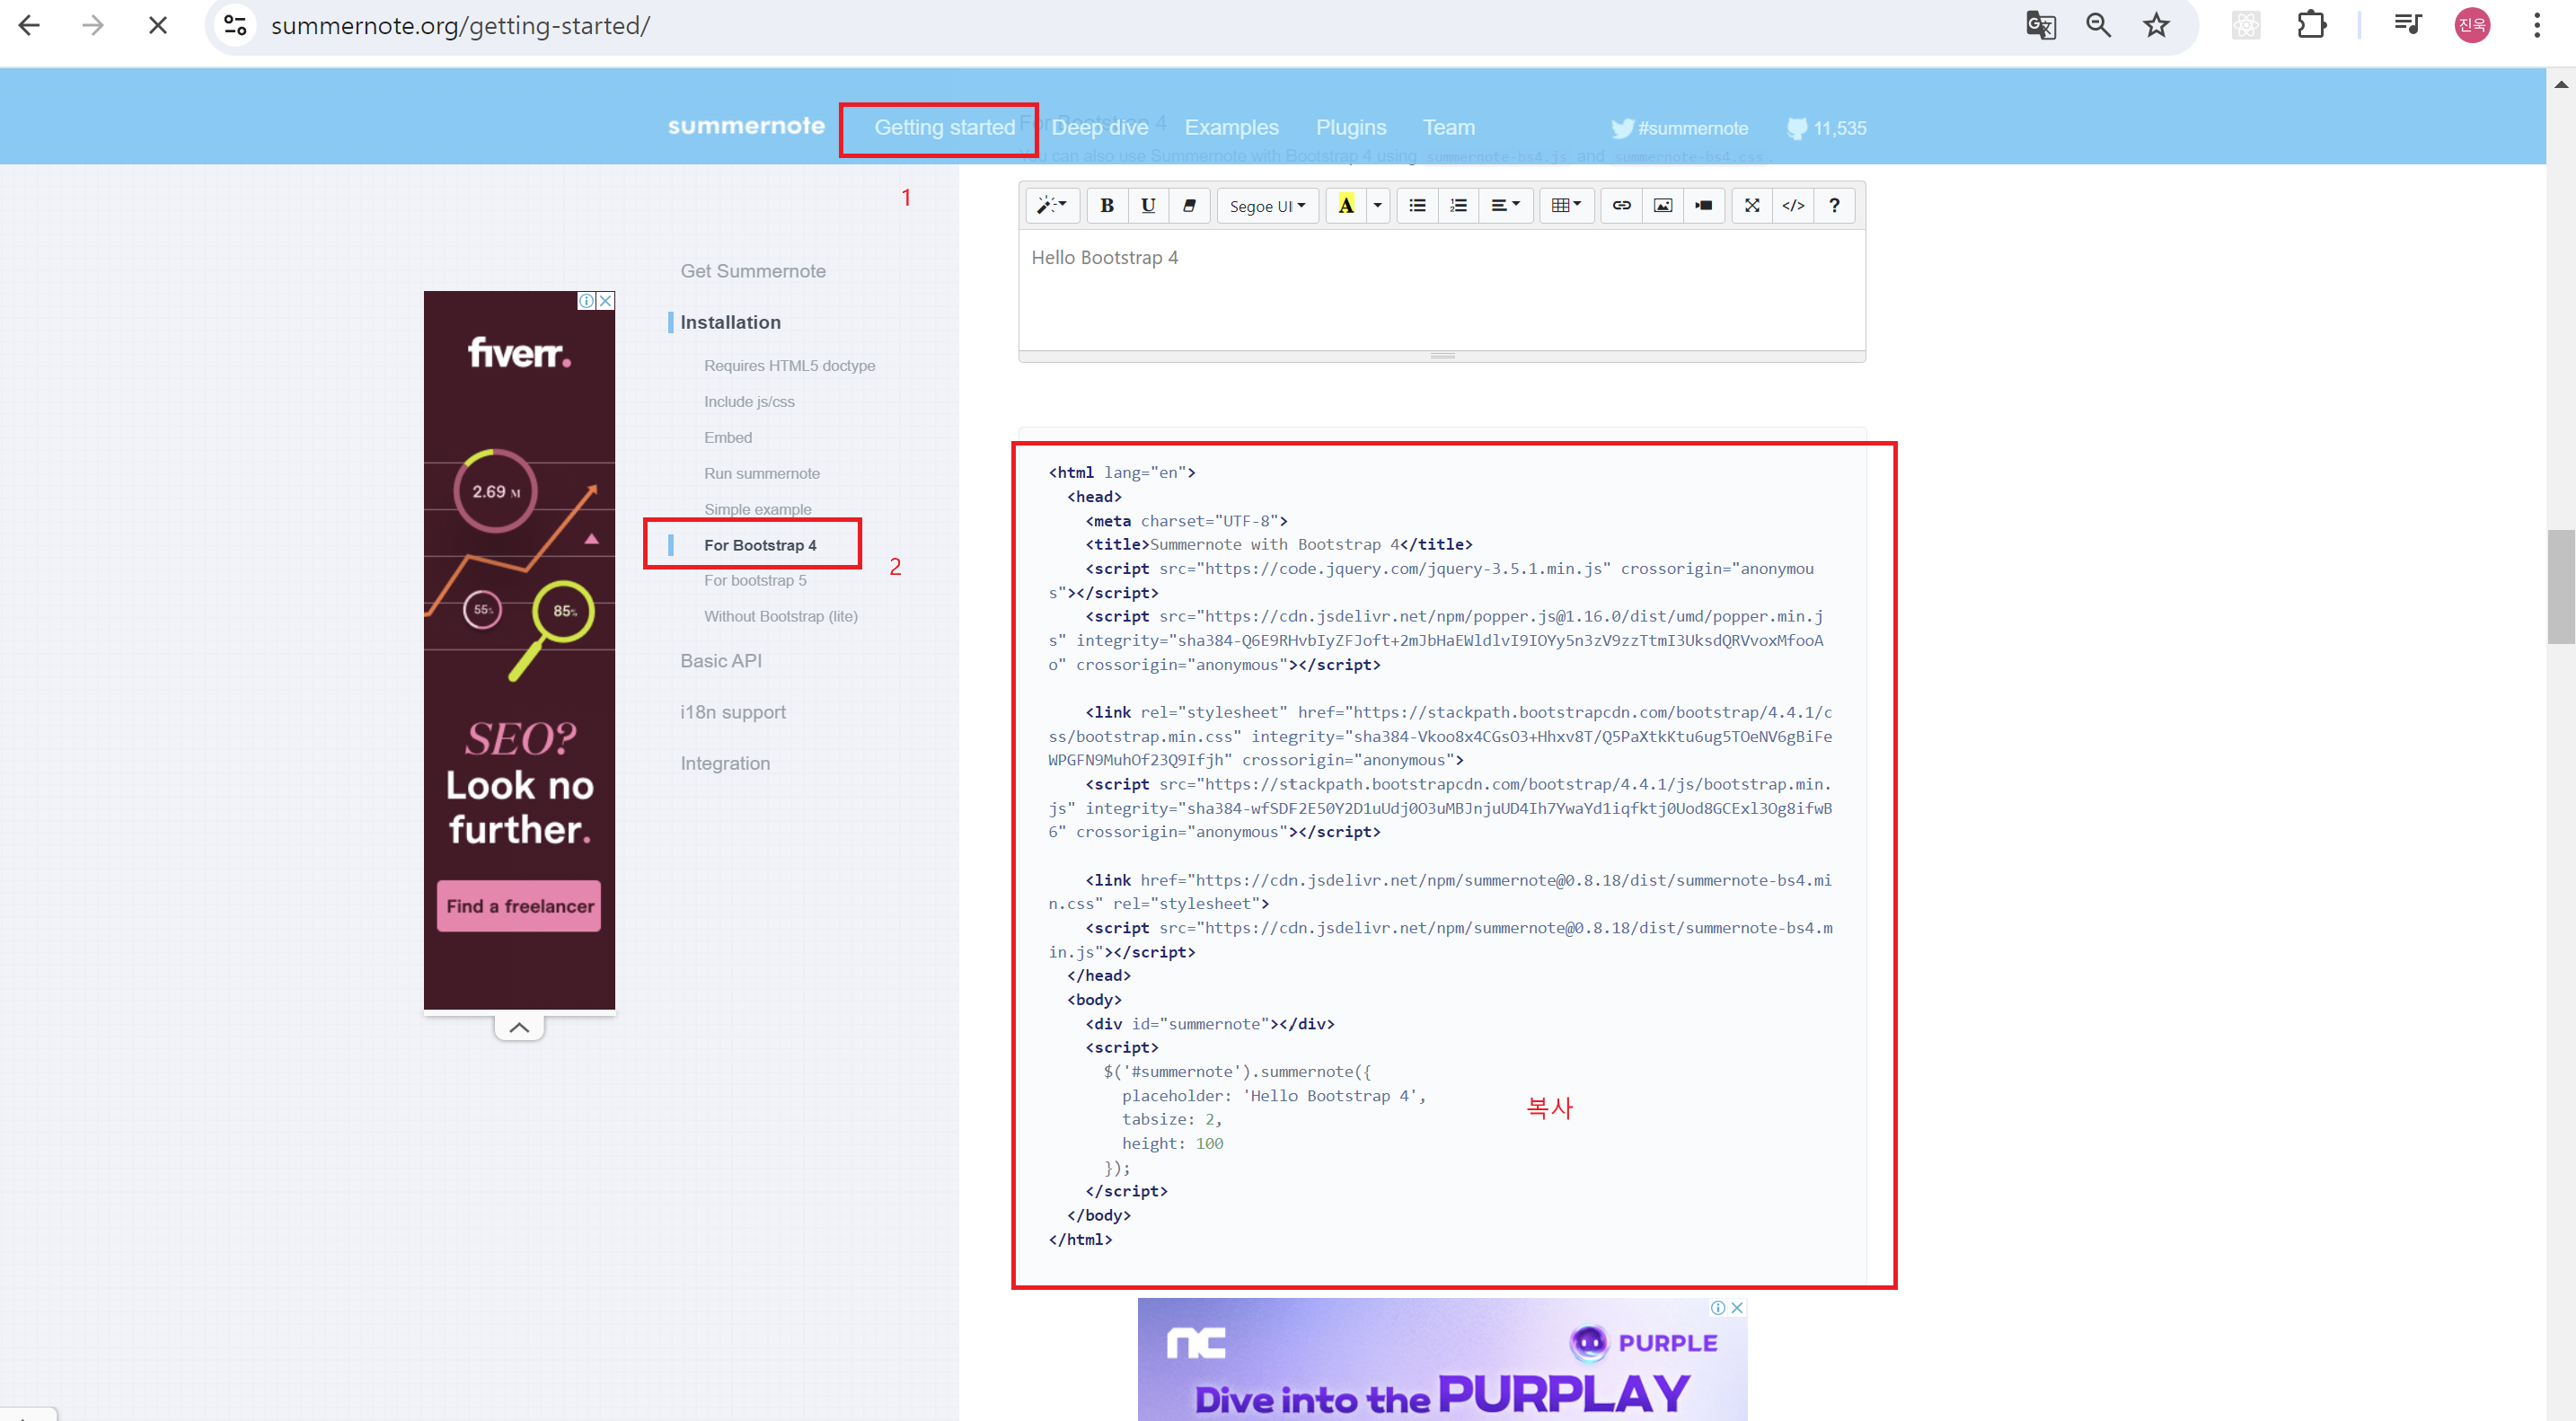This screenshot has width=2576, height=1421.
Task: Select Basic API in the sidebar
Action: [x=721, y=661]
